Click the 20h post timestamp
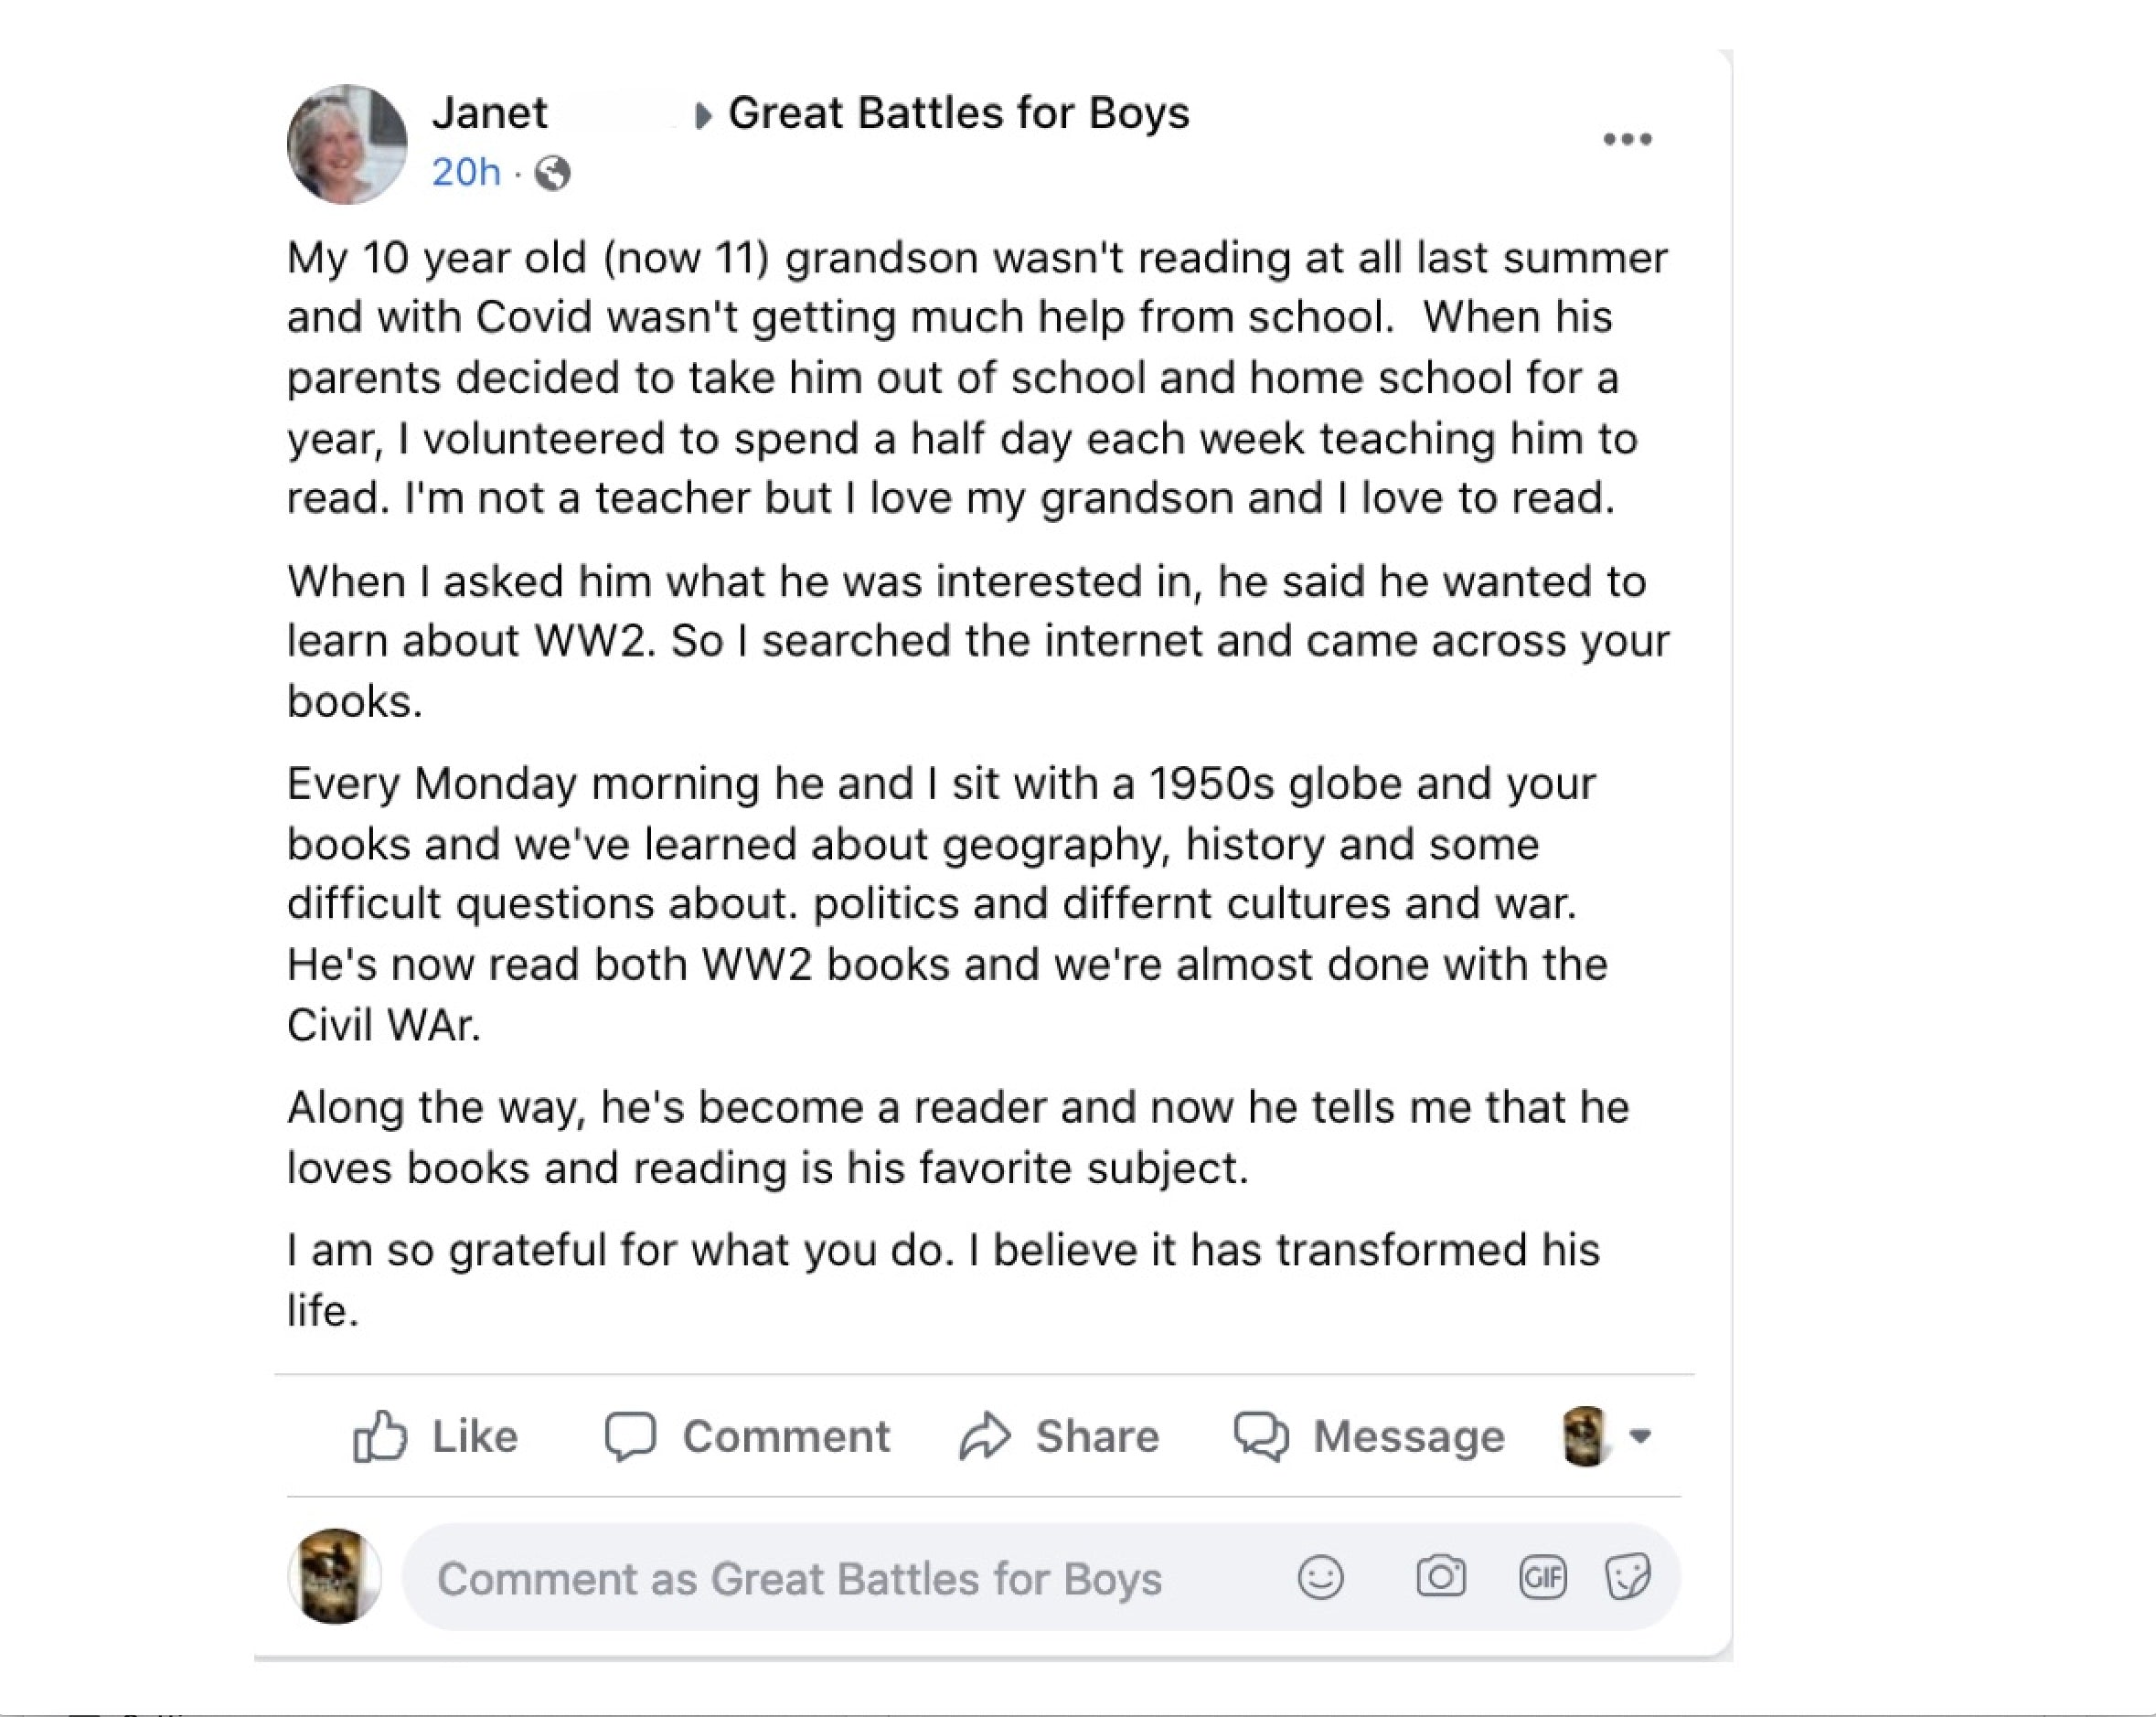Image resolution: width=2156 pixels, height=1717 pixels. pos(466,173)
